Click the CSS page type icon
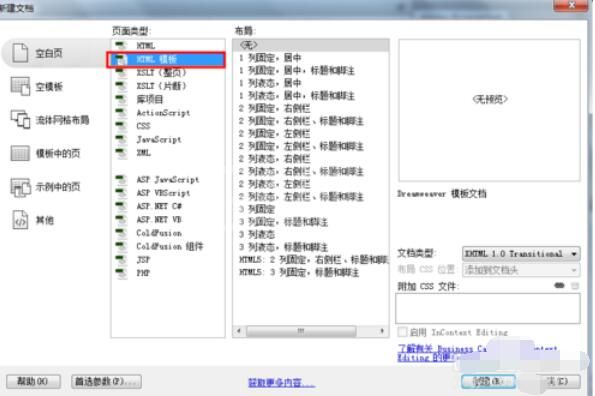Viewport: 595px width, 396px height. [121, 126]
